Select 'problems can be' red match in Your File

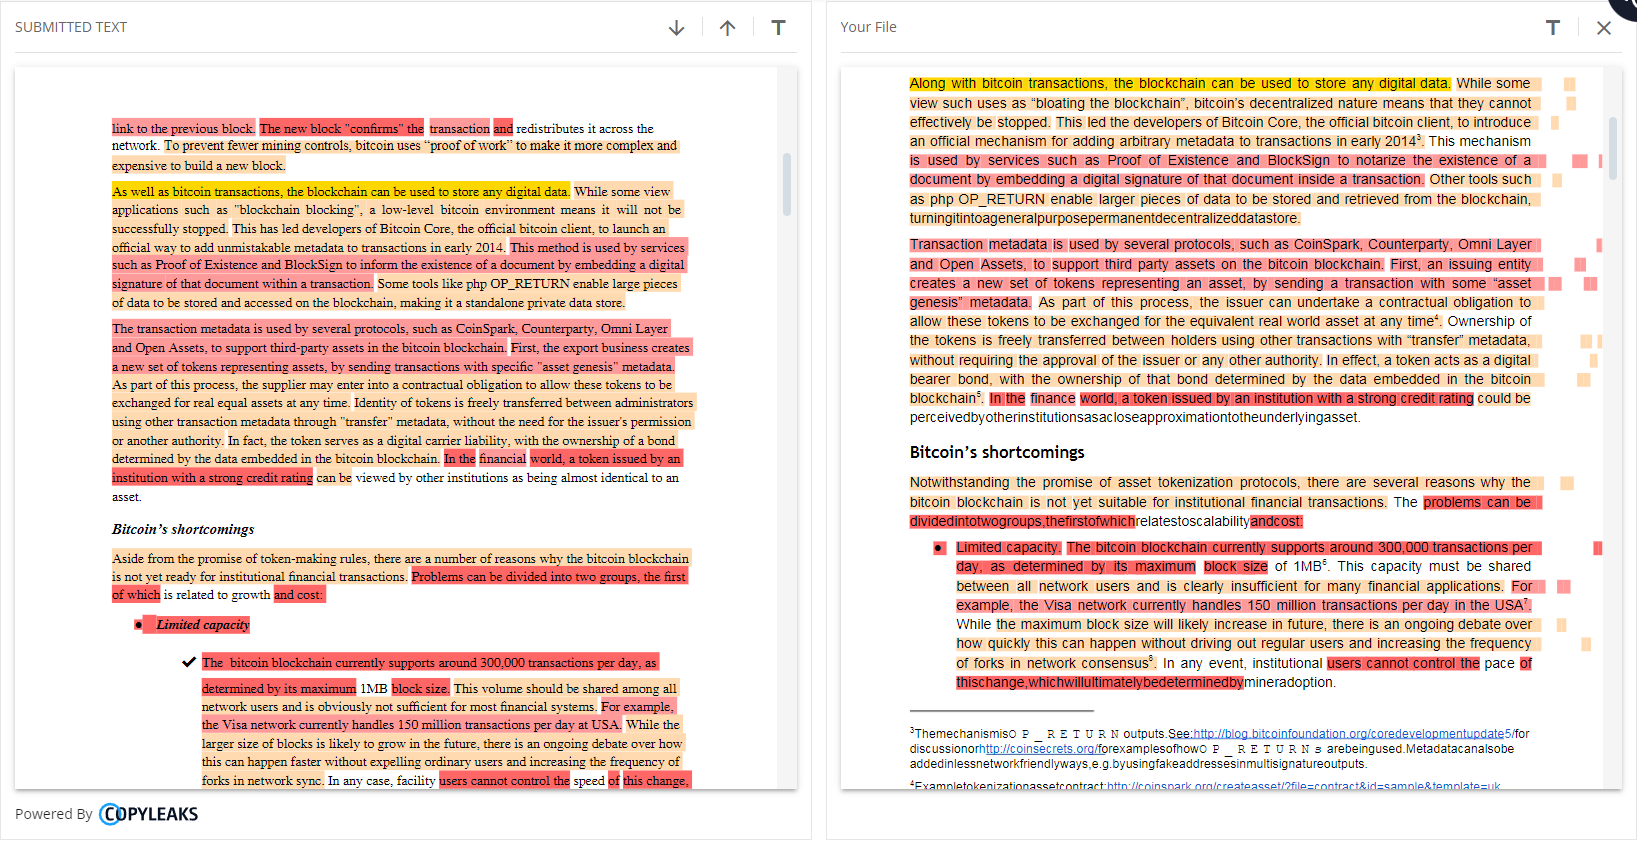(1477, 503)
